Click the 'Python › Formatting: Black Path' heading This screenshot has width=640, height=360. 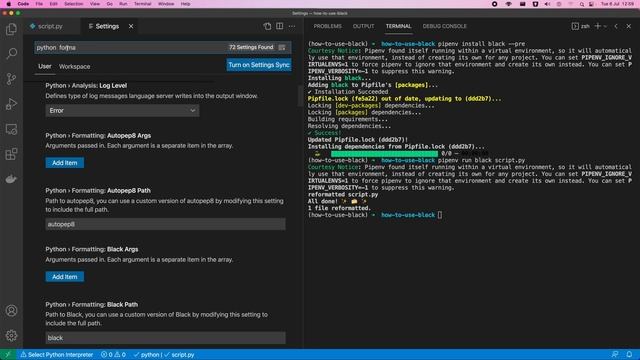coord(91,304)
